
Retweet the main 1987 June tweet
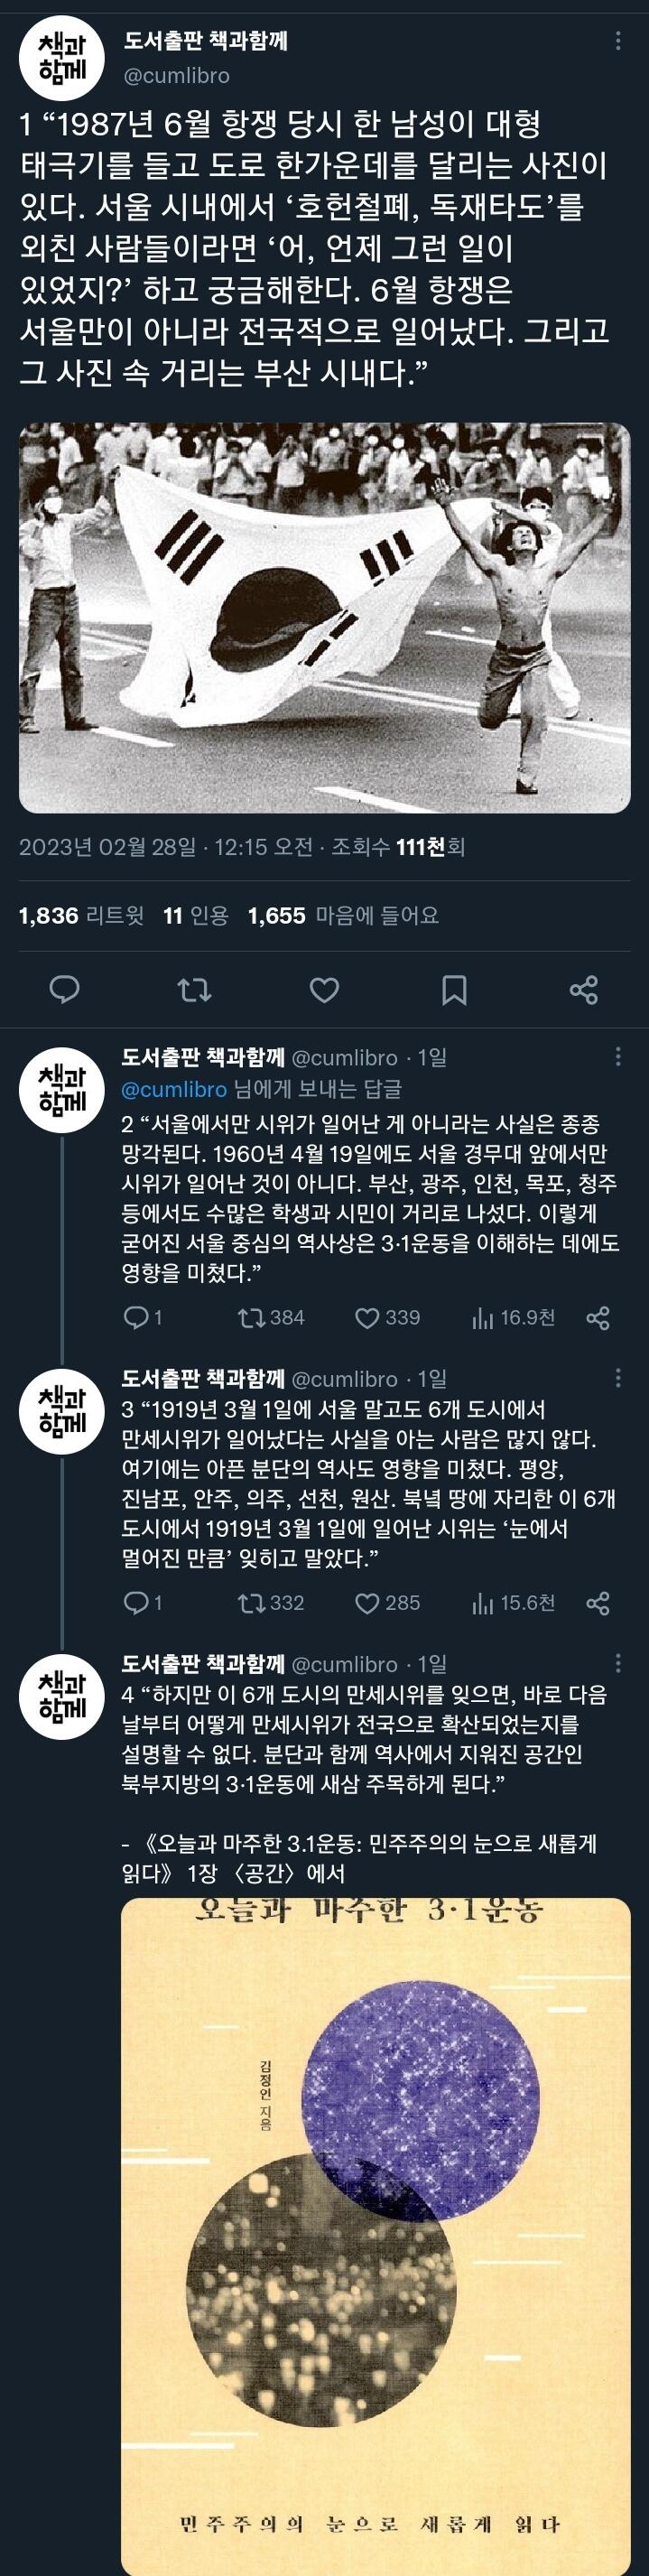pos(194,990)
